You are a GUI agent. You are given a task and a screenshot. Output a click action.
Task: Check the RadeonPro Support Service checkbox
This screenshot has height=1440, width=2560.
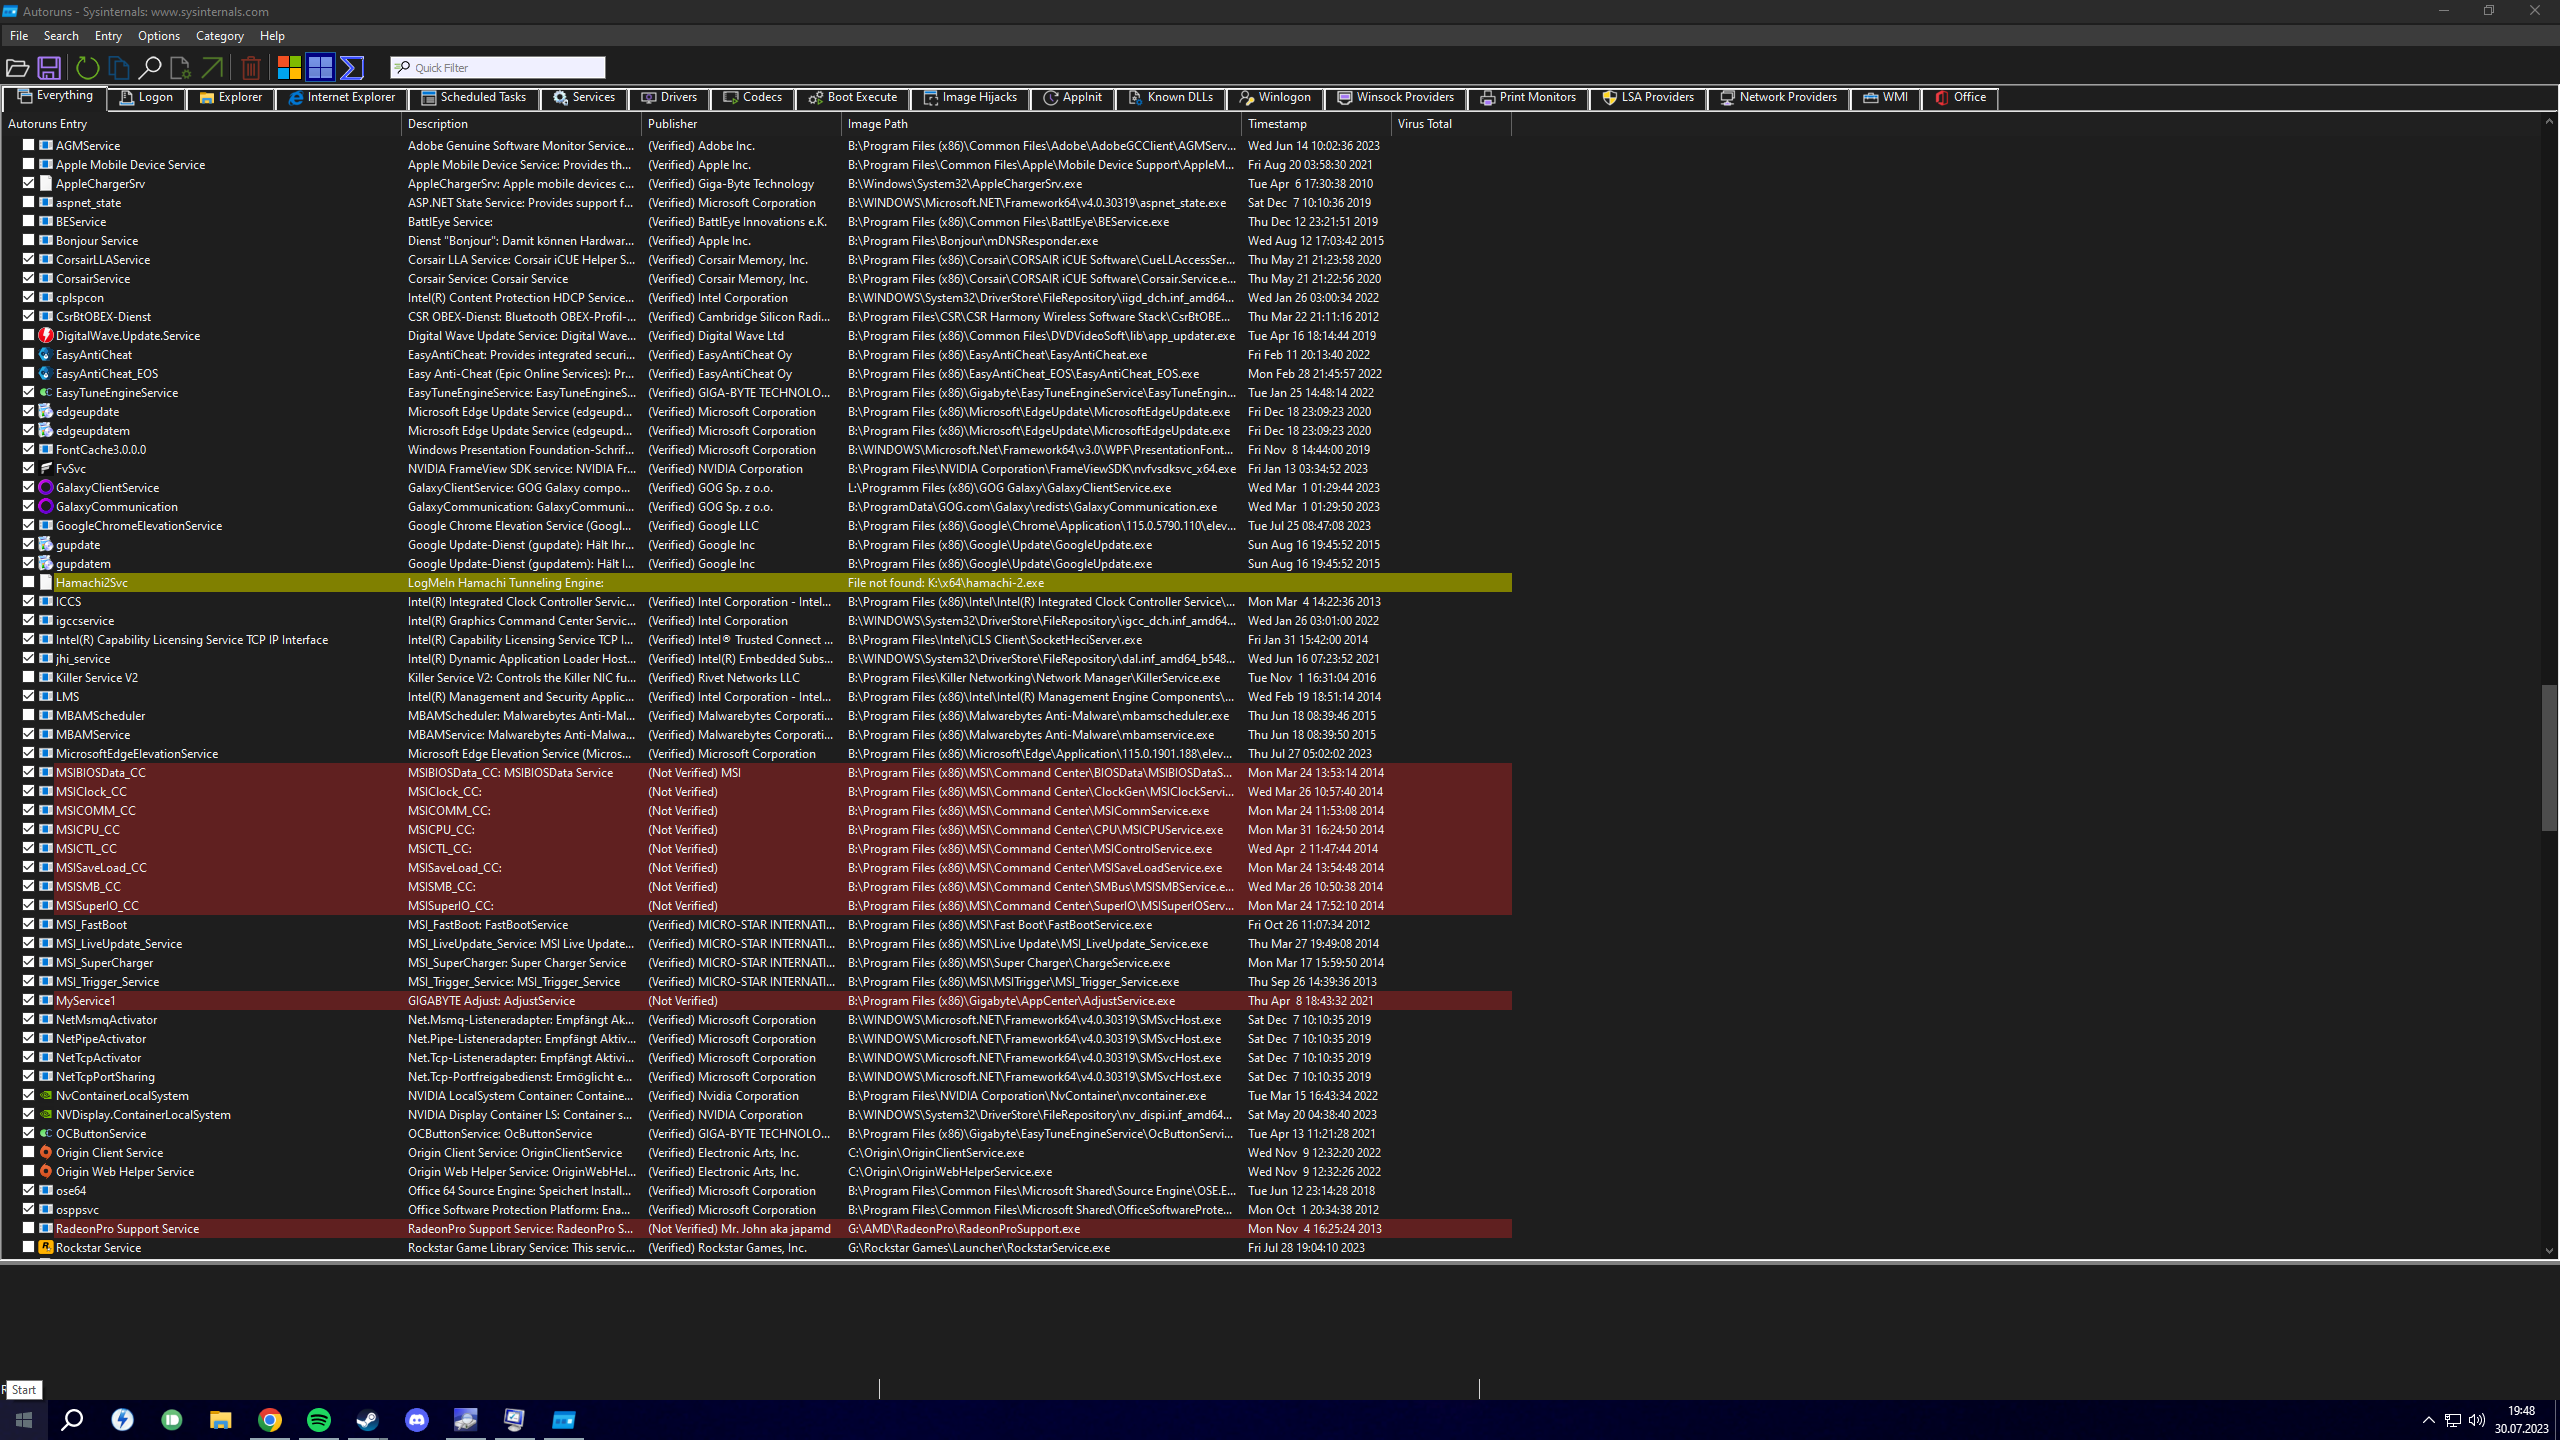click(29, 1228)
